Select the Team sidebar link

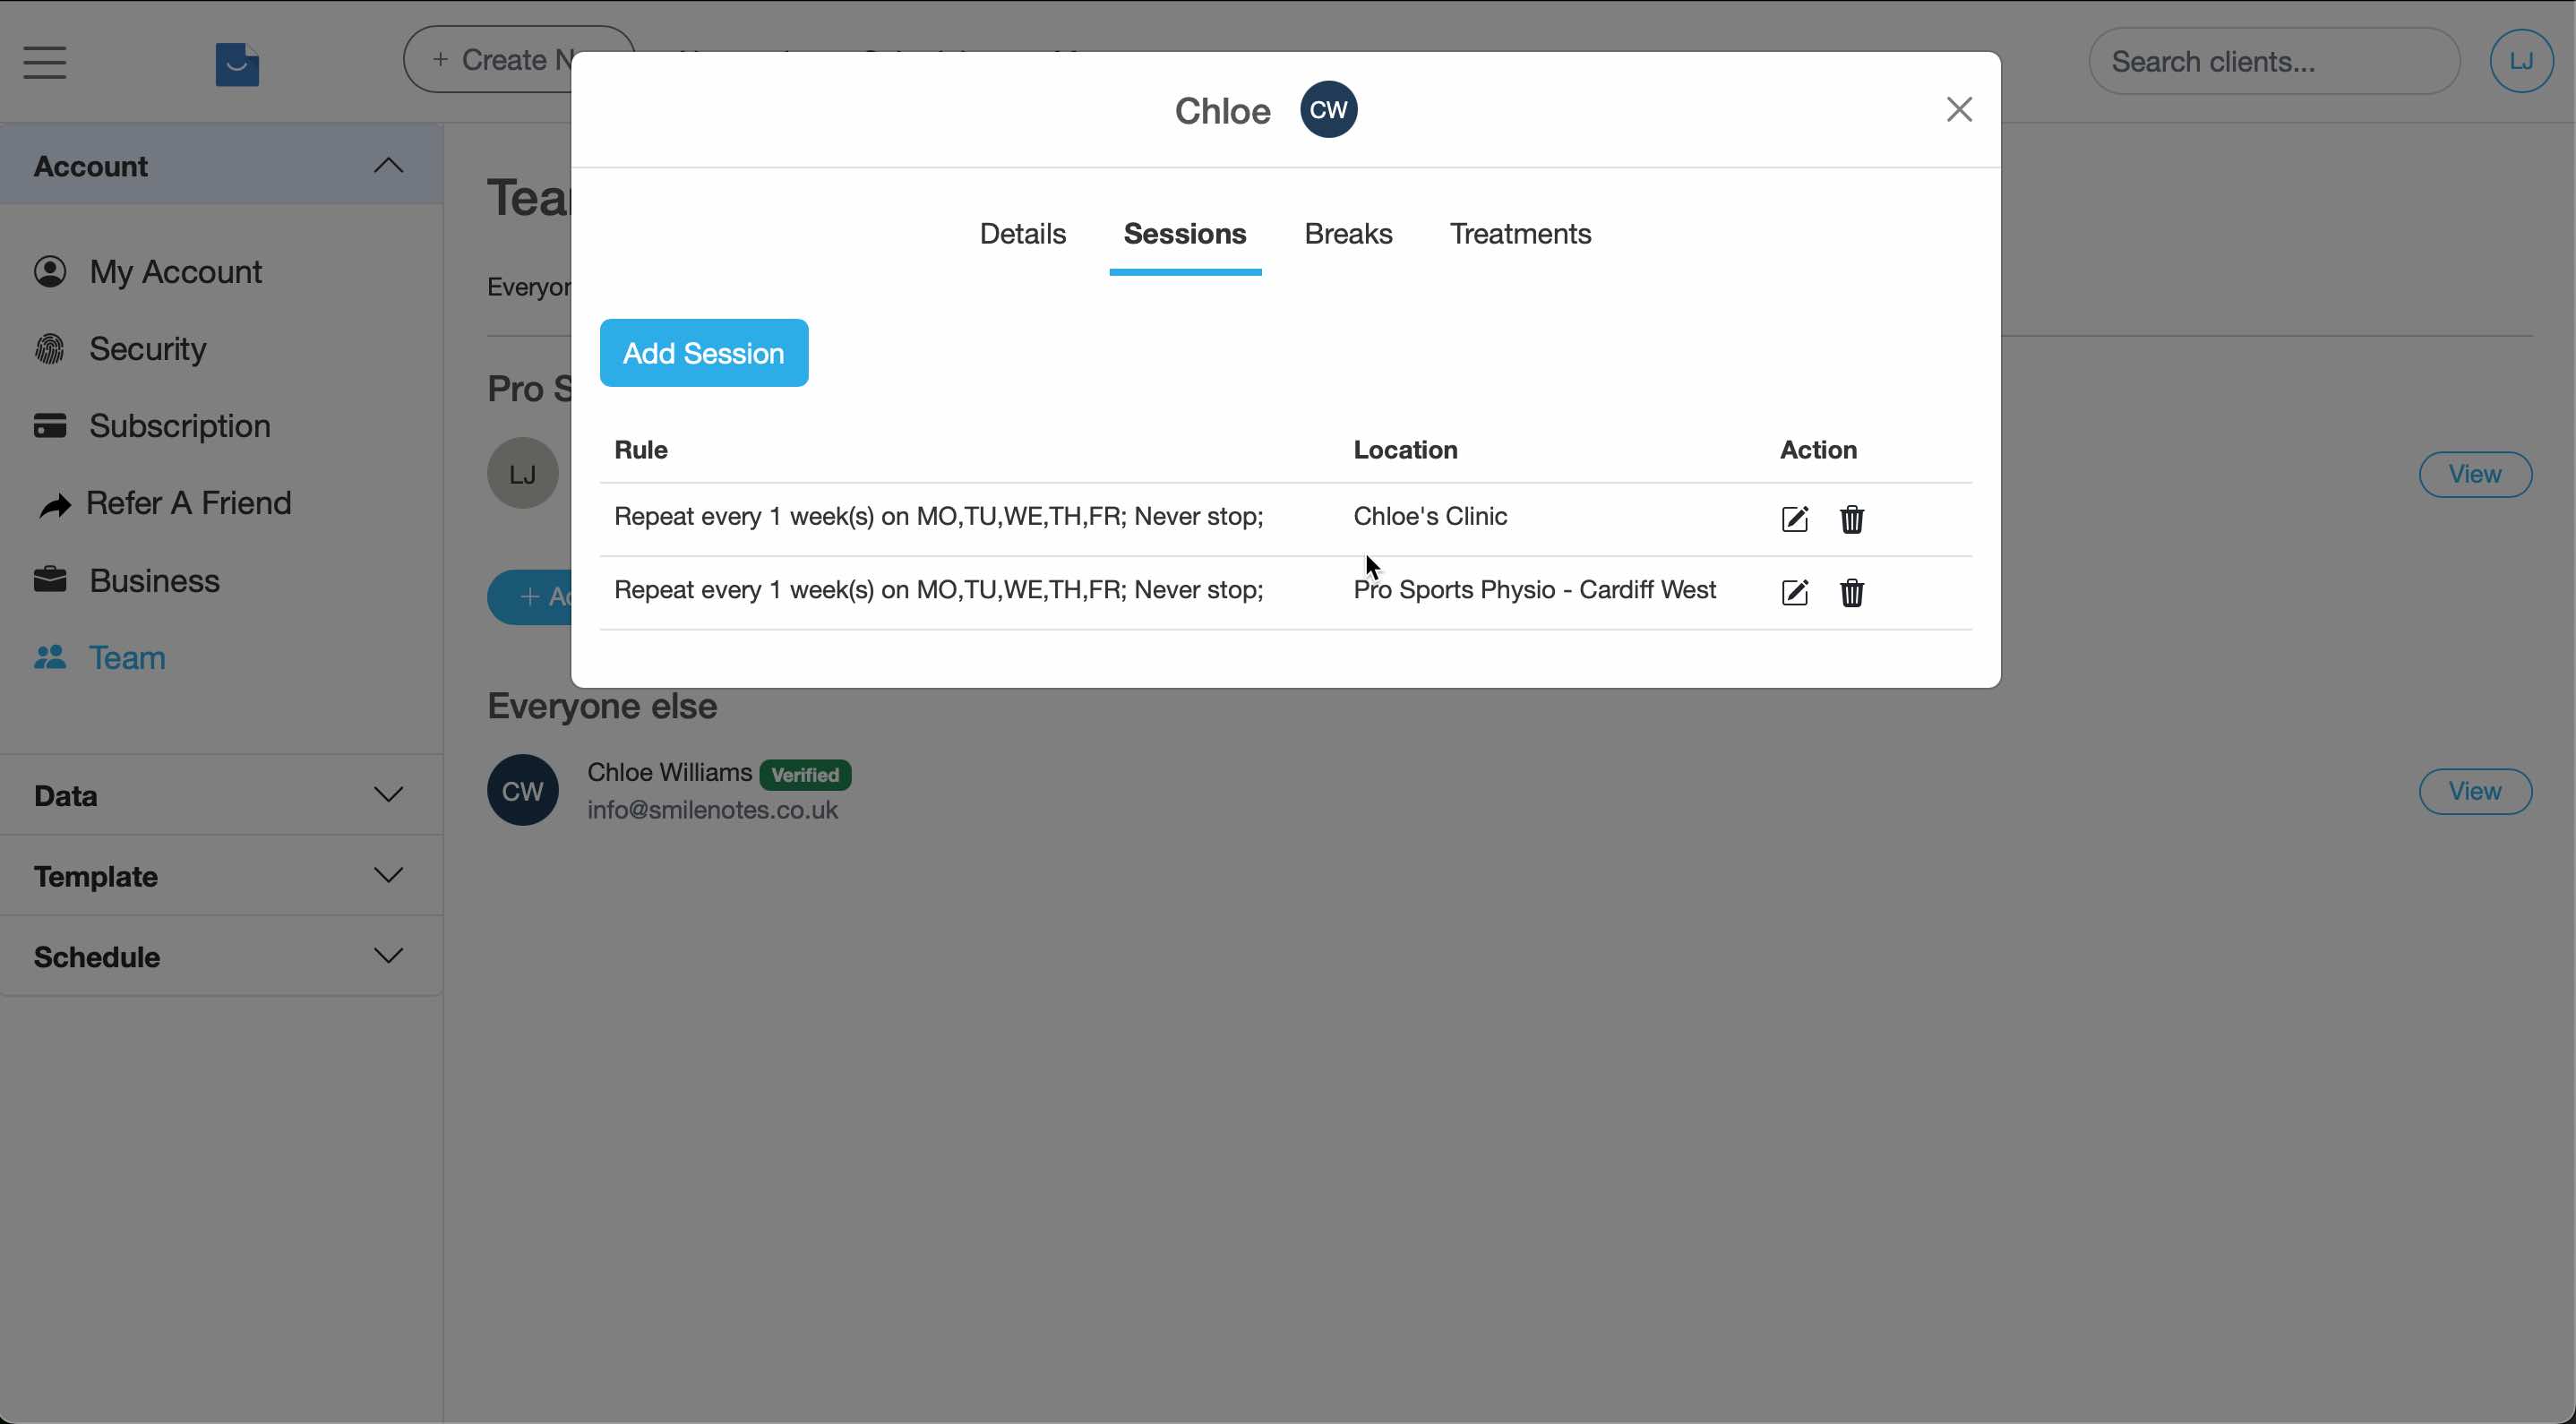click(x=127, y=657)
